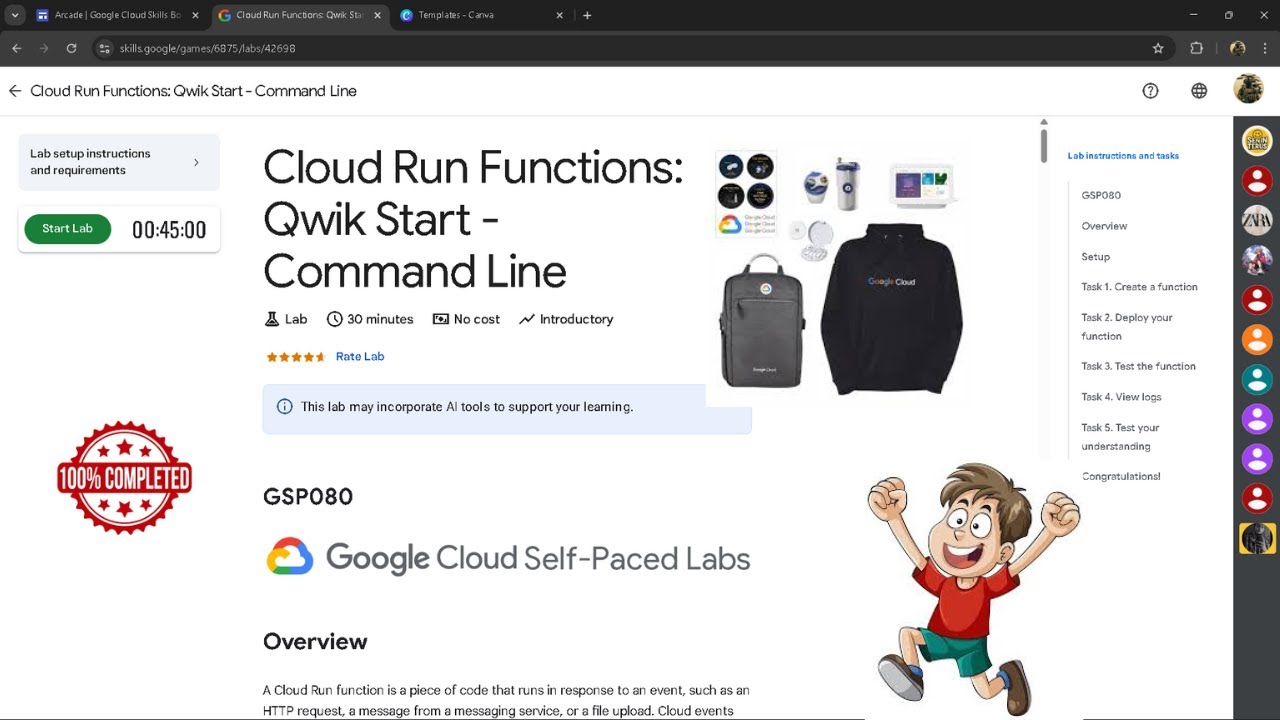
Task: Click the Rate Lab link
Action: (x=360, y=357)
